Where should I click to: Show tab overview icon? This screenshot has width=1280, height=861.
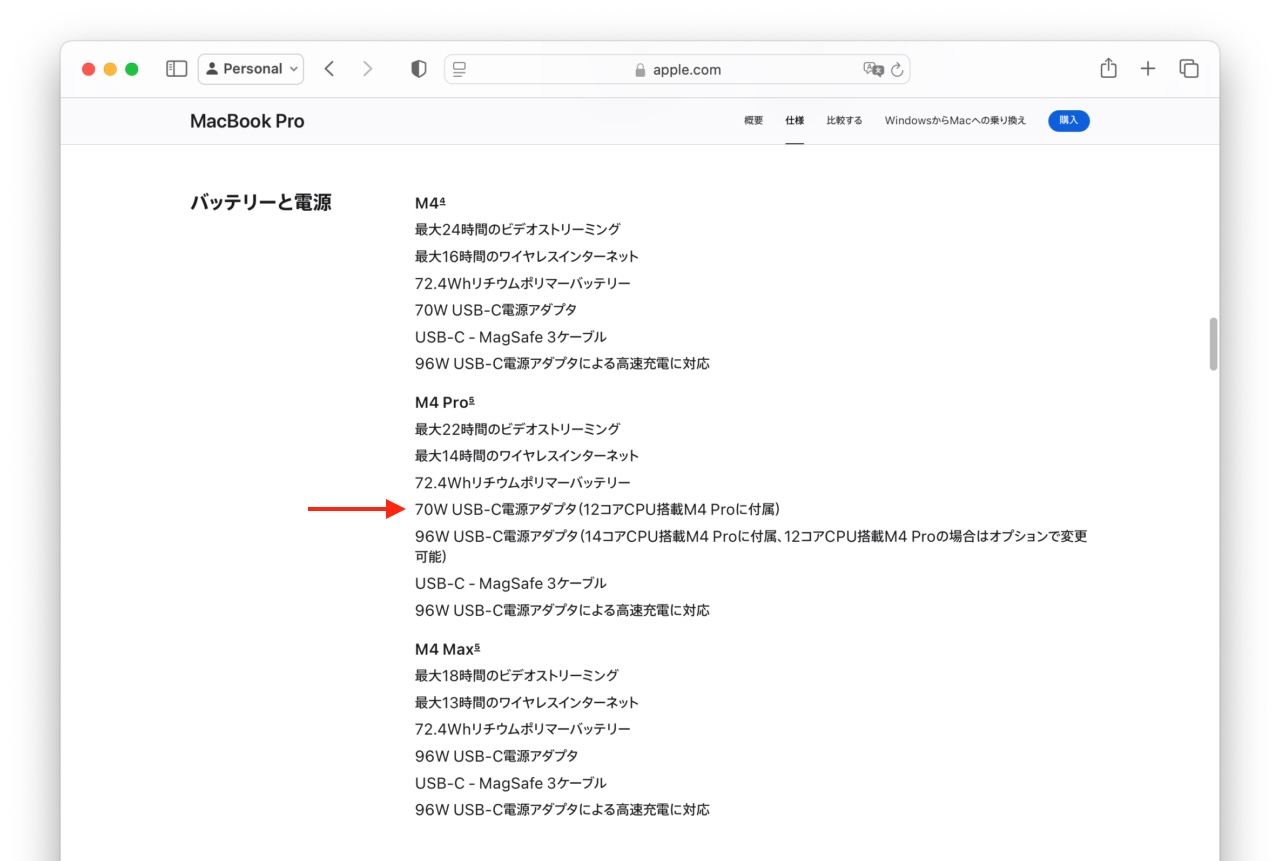[1189, 69]
